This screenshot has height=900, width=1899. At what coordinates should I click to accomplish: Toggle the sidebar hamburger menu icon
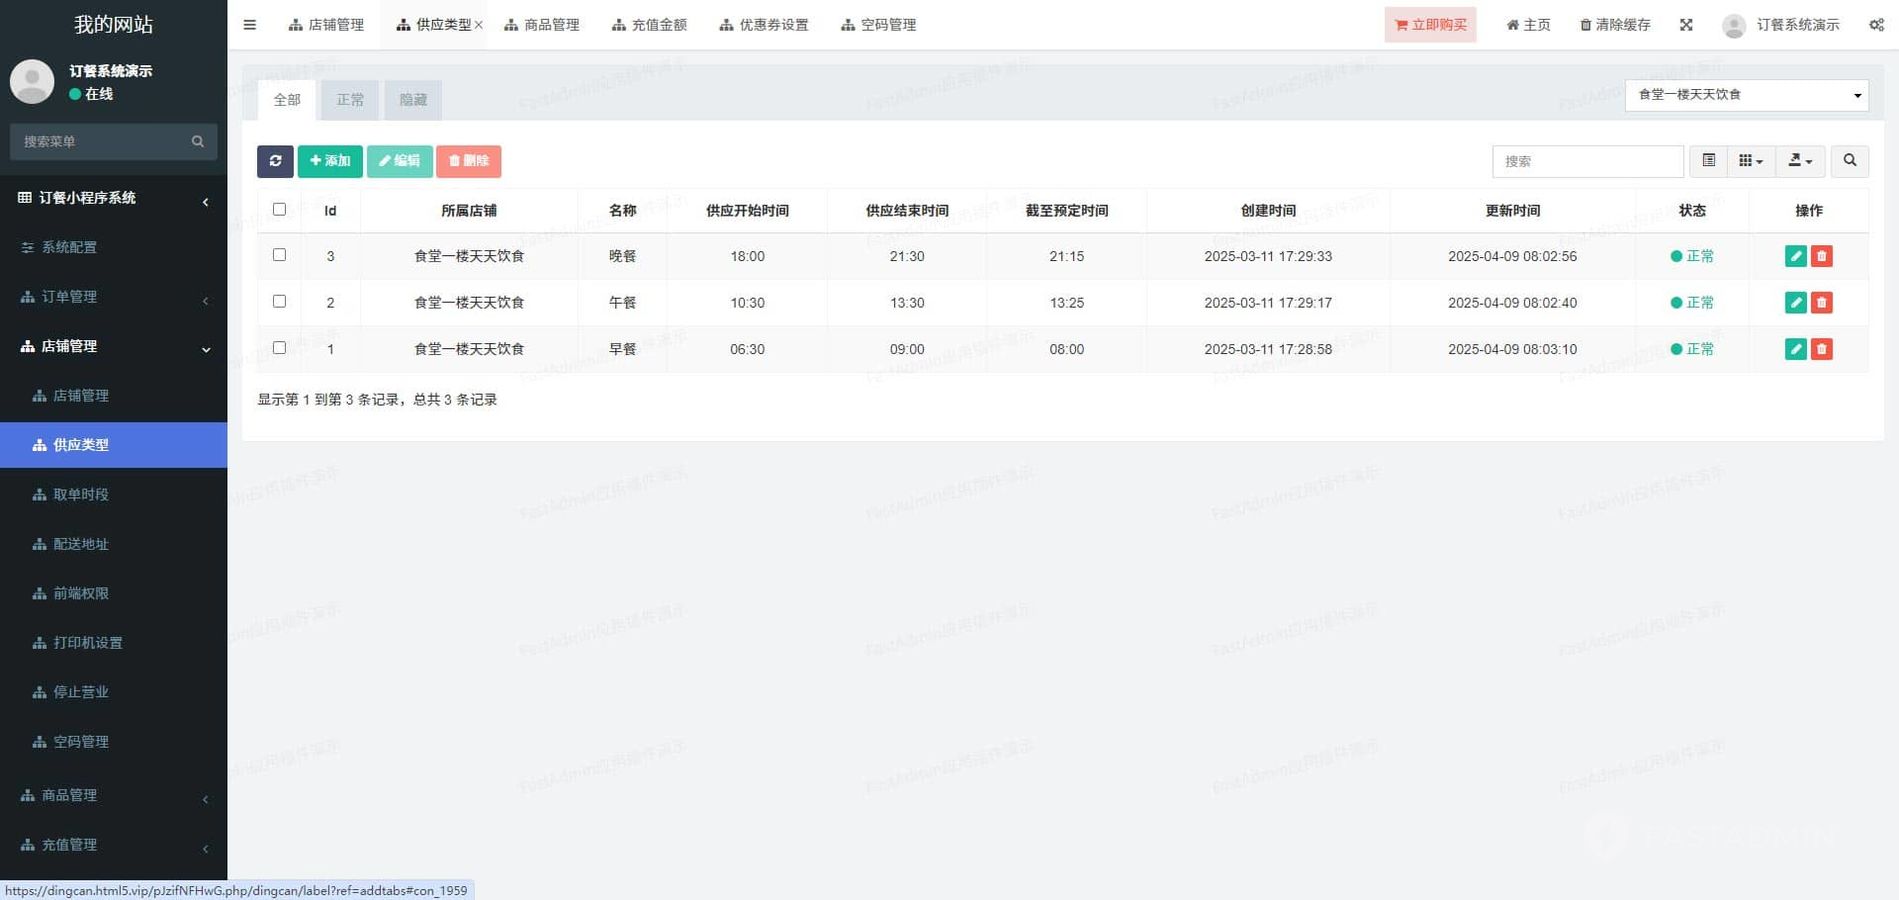click(250, 25)
